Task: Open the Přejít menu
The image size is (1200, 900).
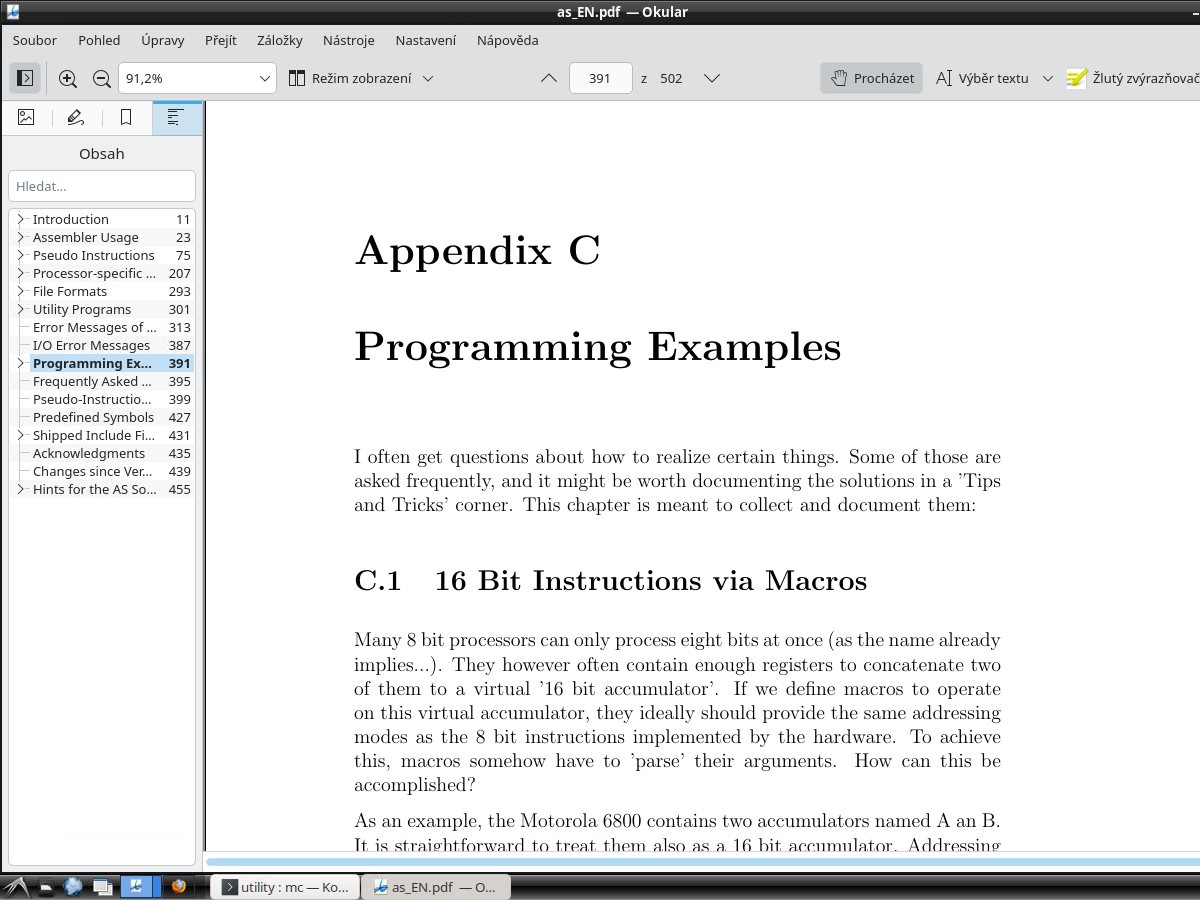Action: [x=221, y=40]
